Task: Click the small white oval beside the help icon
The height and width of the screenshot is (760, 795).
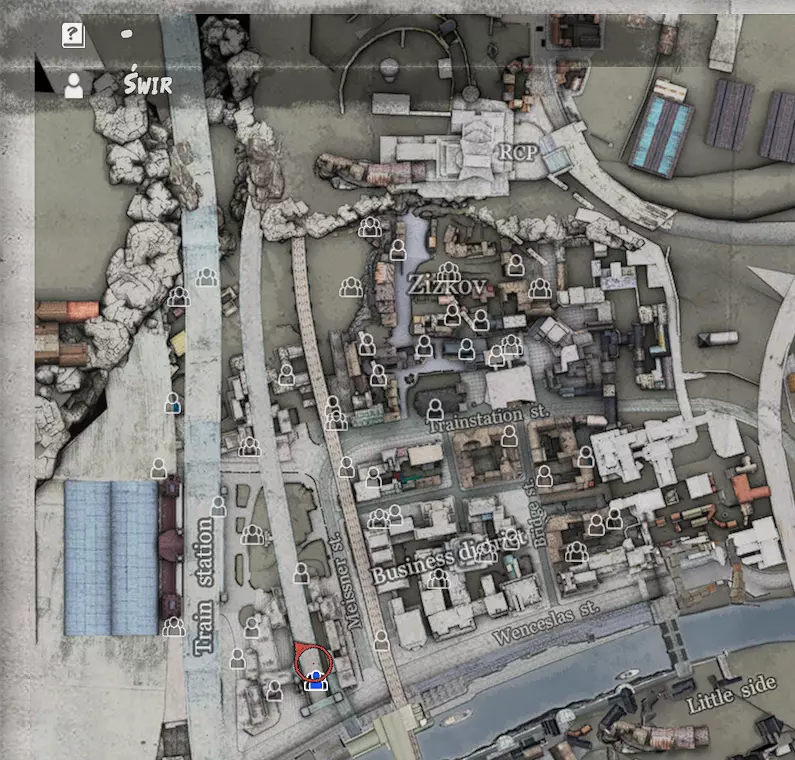Action: click(126, 34)
